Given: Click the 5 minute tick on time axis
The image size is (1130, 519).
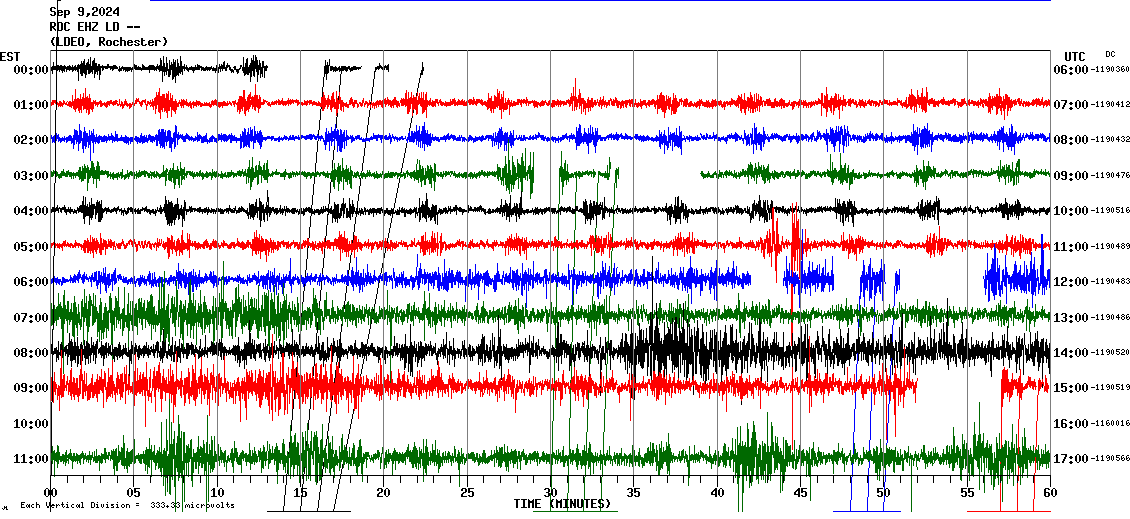Looking at the screenshot, I should pos(134,493).
